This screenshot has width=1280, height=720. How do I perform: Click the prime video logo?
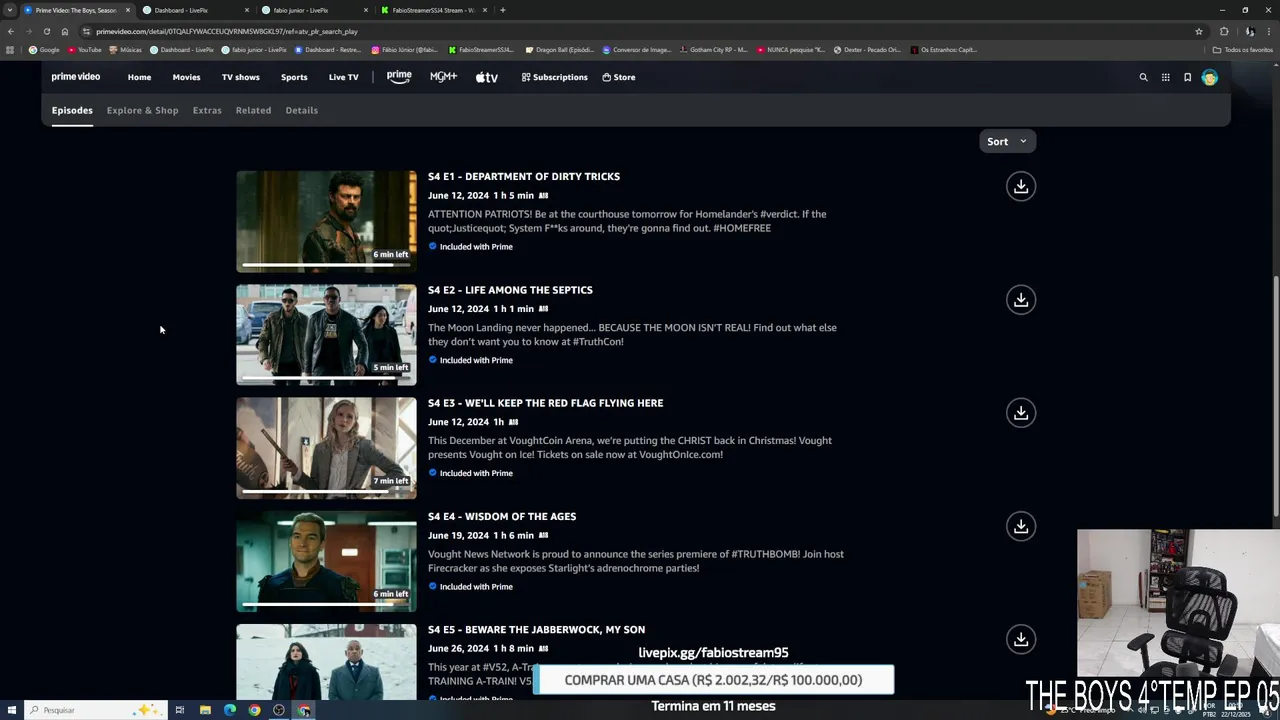tap(76, 77)
